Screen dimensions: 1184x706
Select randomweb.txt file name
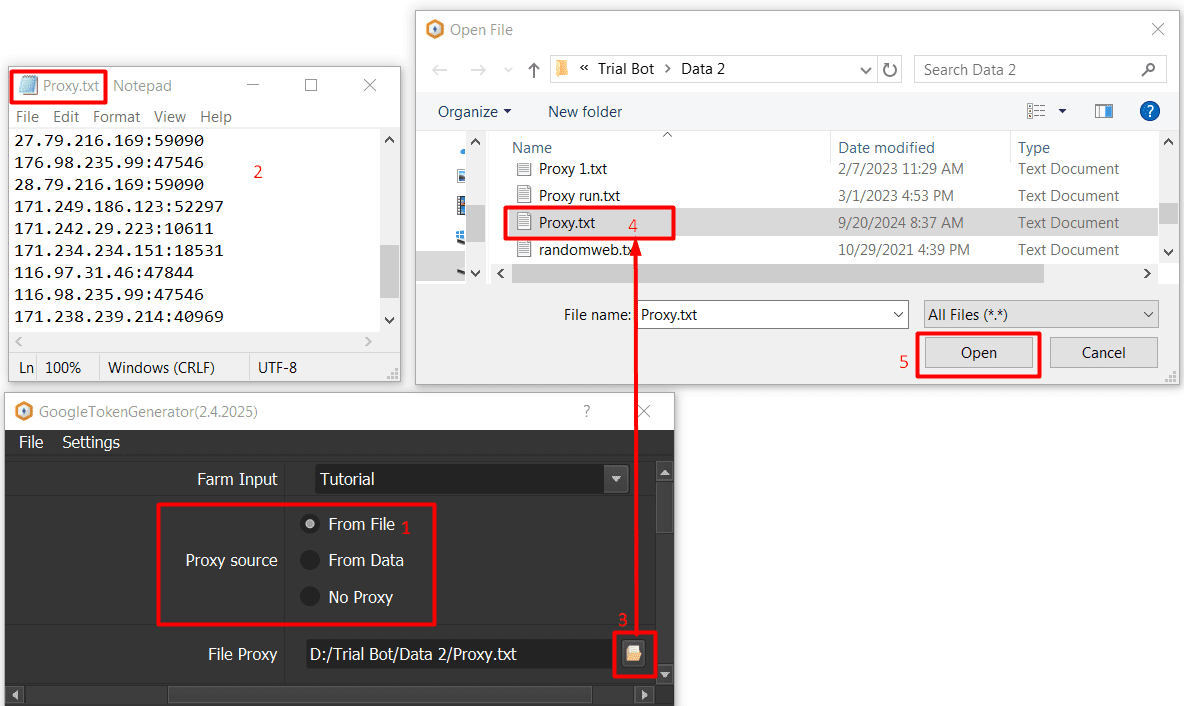coord(586,249)
